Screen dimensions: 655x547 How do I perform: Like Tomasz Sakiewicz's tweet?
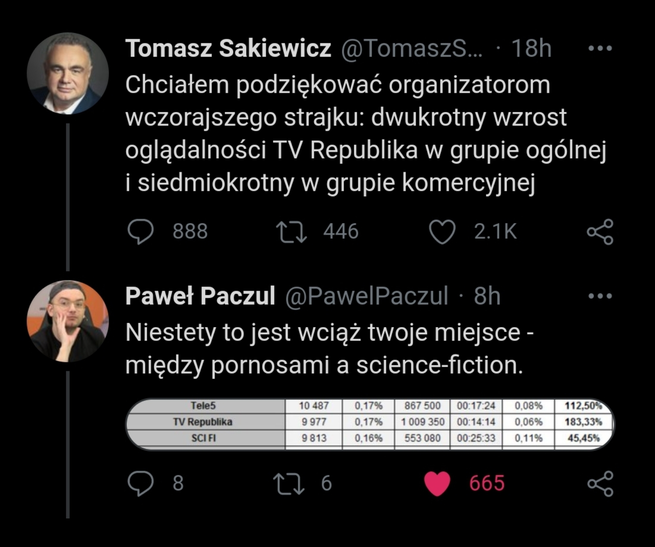point(441,231)
